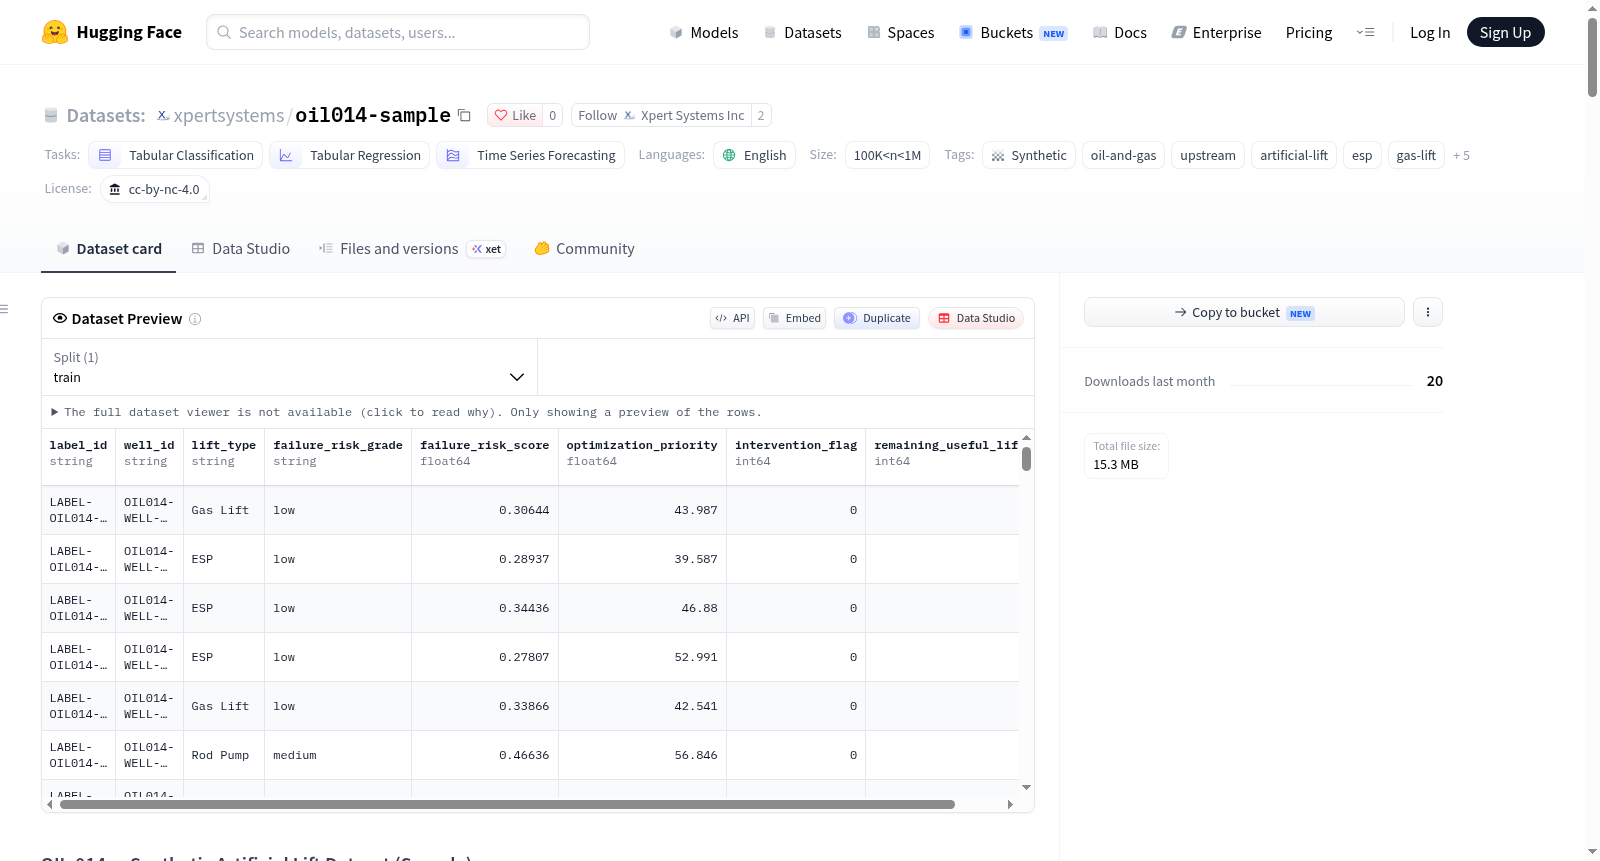Click the Duplicate dataset button
Screen dimensions: 1600x861
[877, 318]
